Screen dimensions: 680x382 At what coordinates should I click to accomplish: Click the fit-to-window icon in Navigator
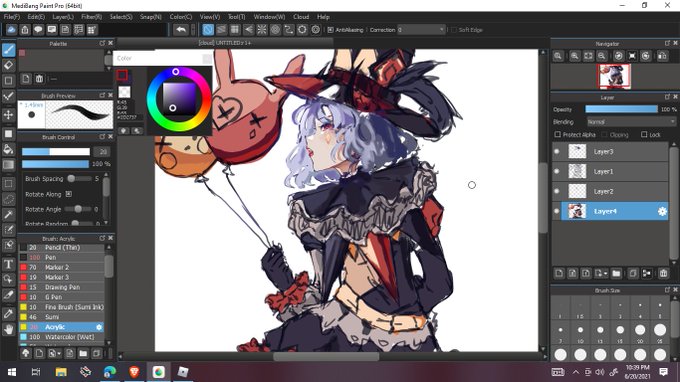588,56
